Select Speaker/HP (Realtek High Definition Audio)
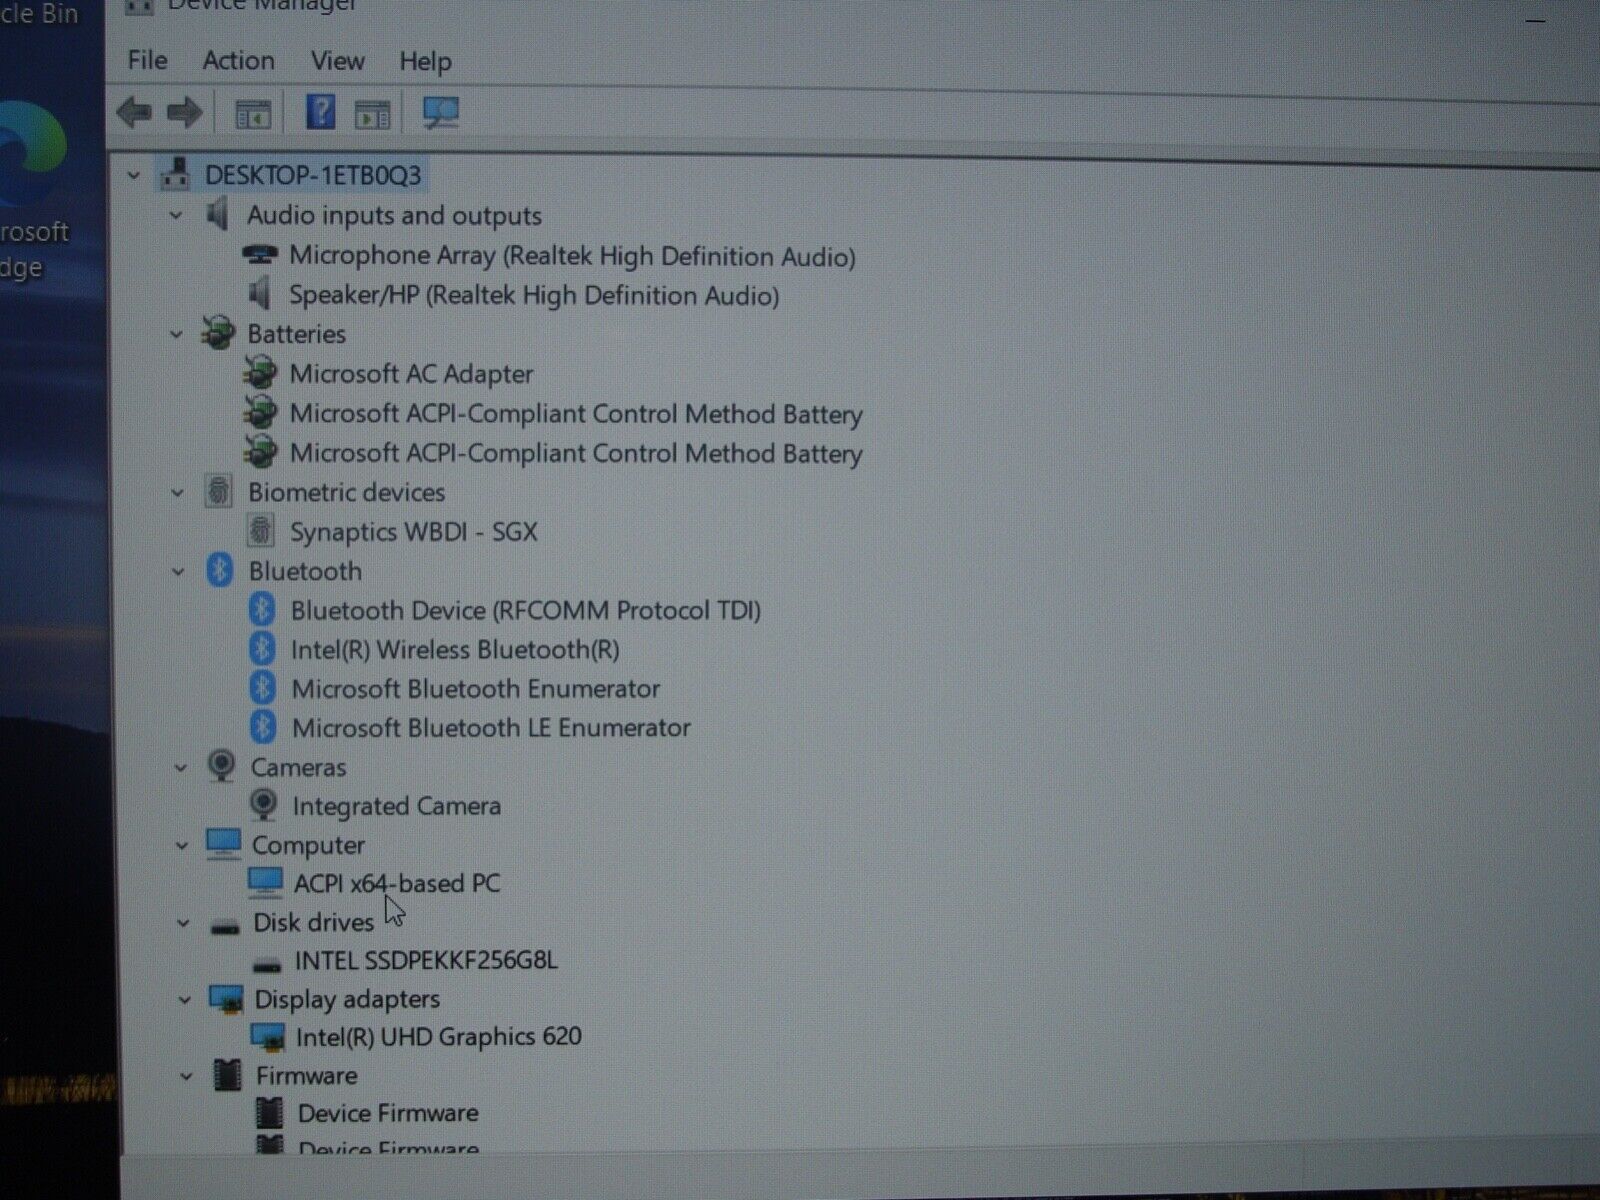This screenshot has width=1600, height=1200. 534,295
